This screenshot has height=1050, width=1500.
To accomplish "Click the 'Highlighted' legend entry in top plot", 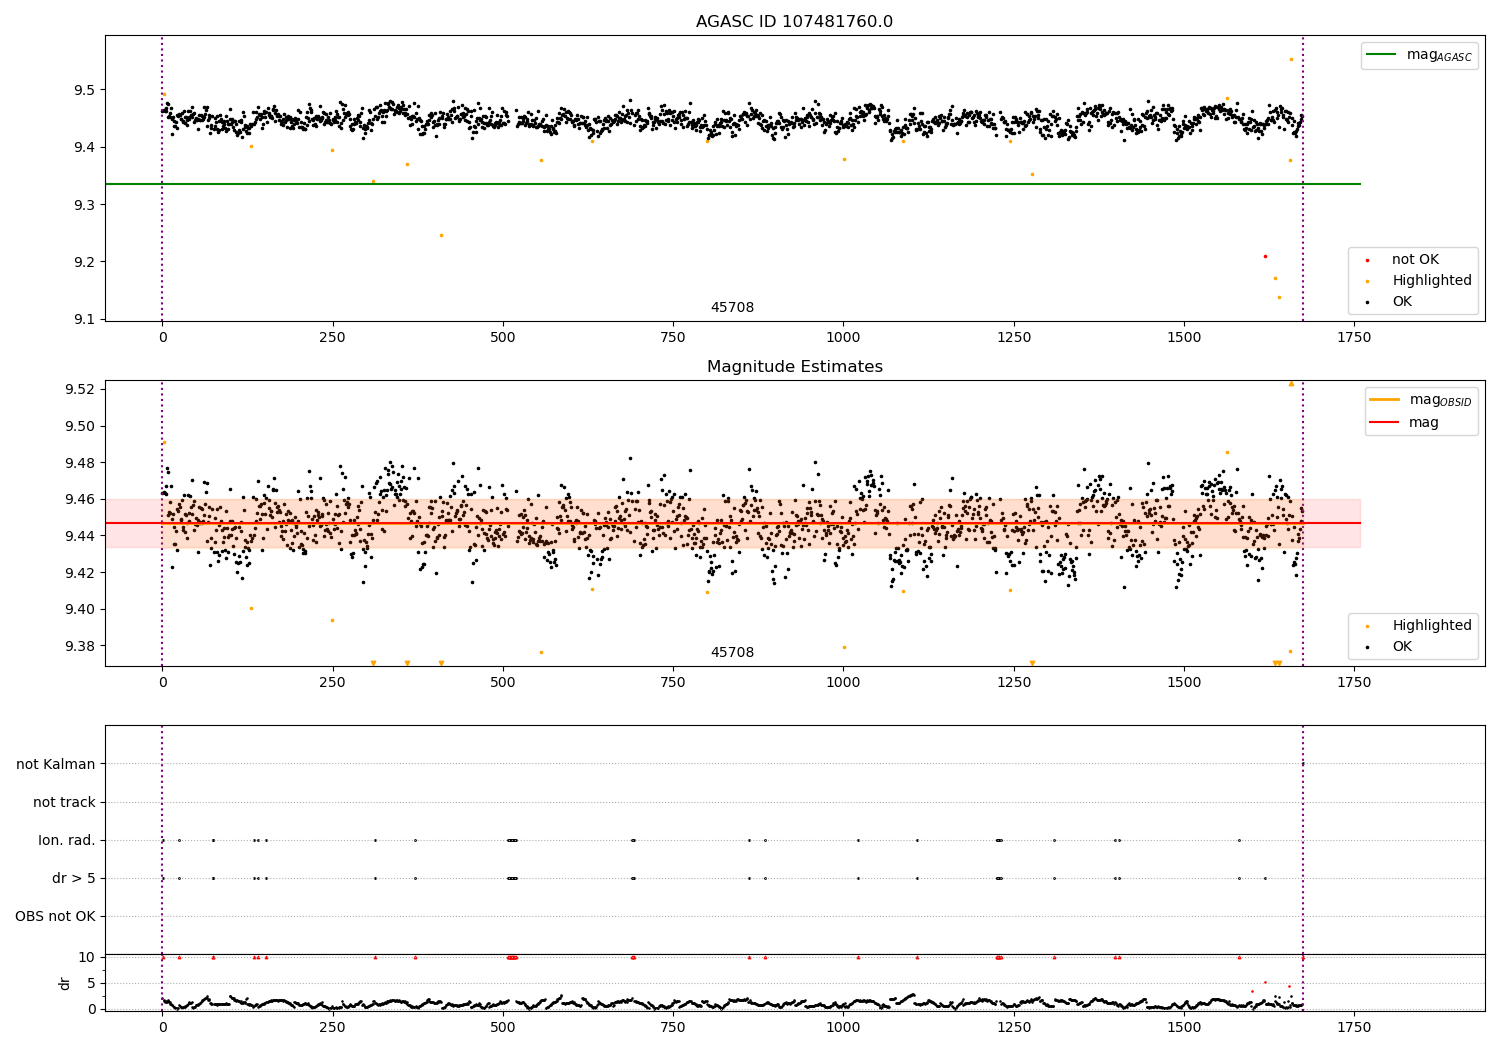I will pyautogui.click(x=1418, y=281).
